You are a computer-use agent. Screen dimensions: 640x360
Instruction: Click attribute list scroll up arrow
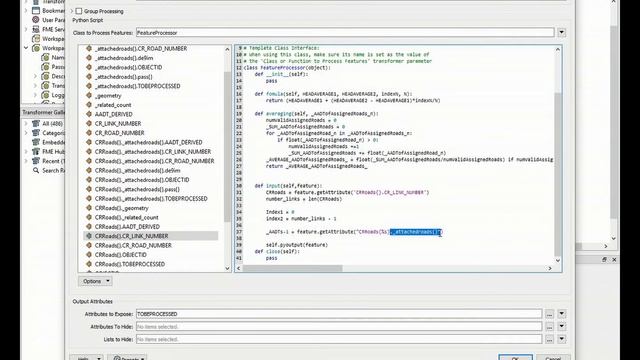pos(227,49)
